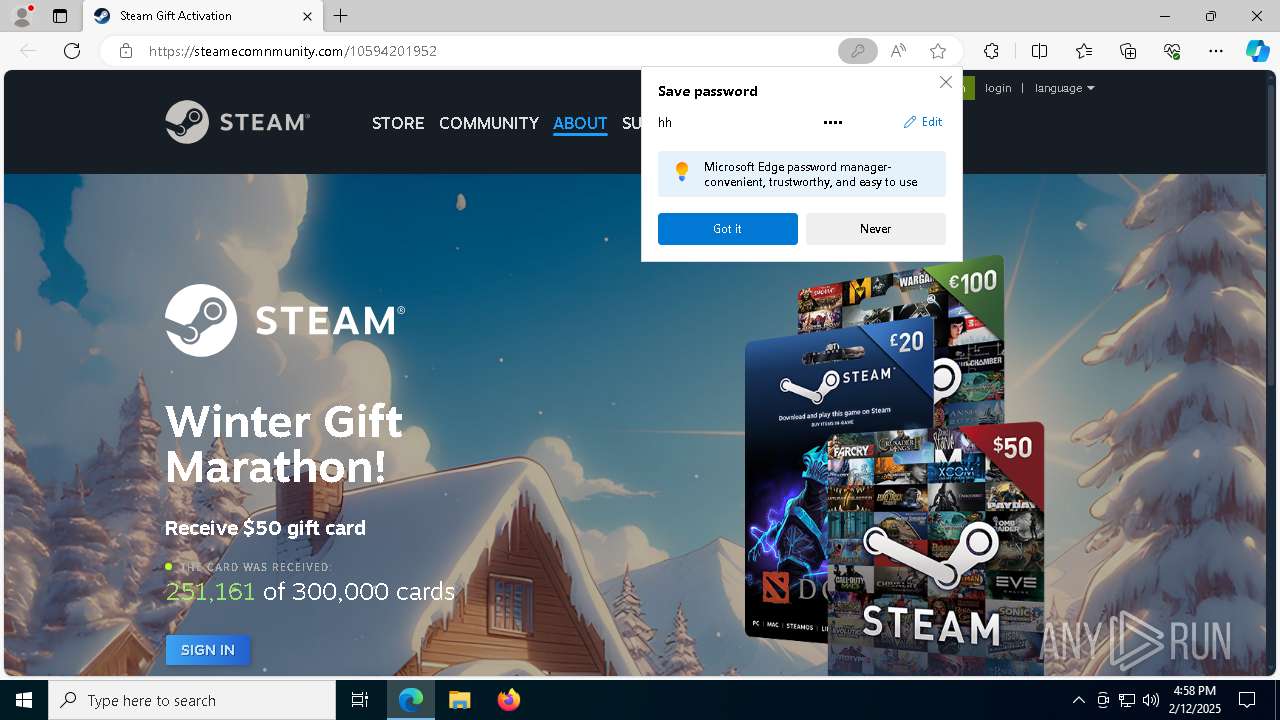Click the £20 Steam gift card image
The image size is (1280, 720).
click(840, 480)
